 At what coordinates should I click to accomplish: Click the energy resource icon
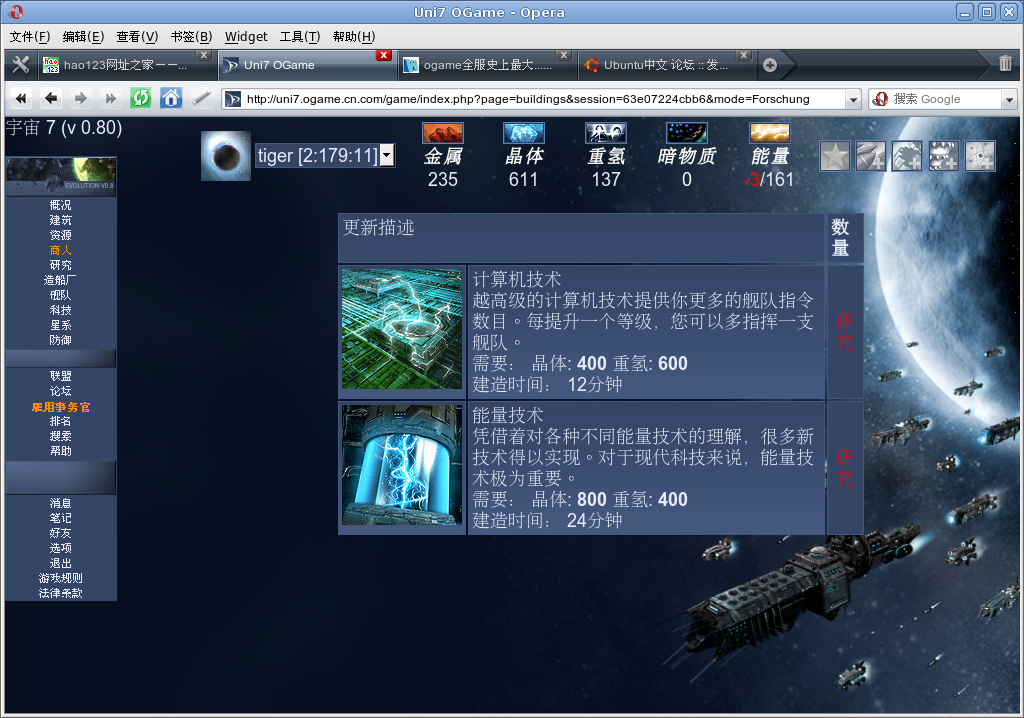click(769, 133)
